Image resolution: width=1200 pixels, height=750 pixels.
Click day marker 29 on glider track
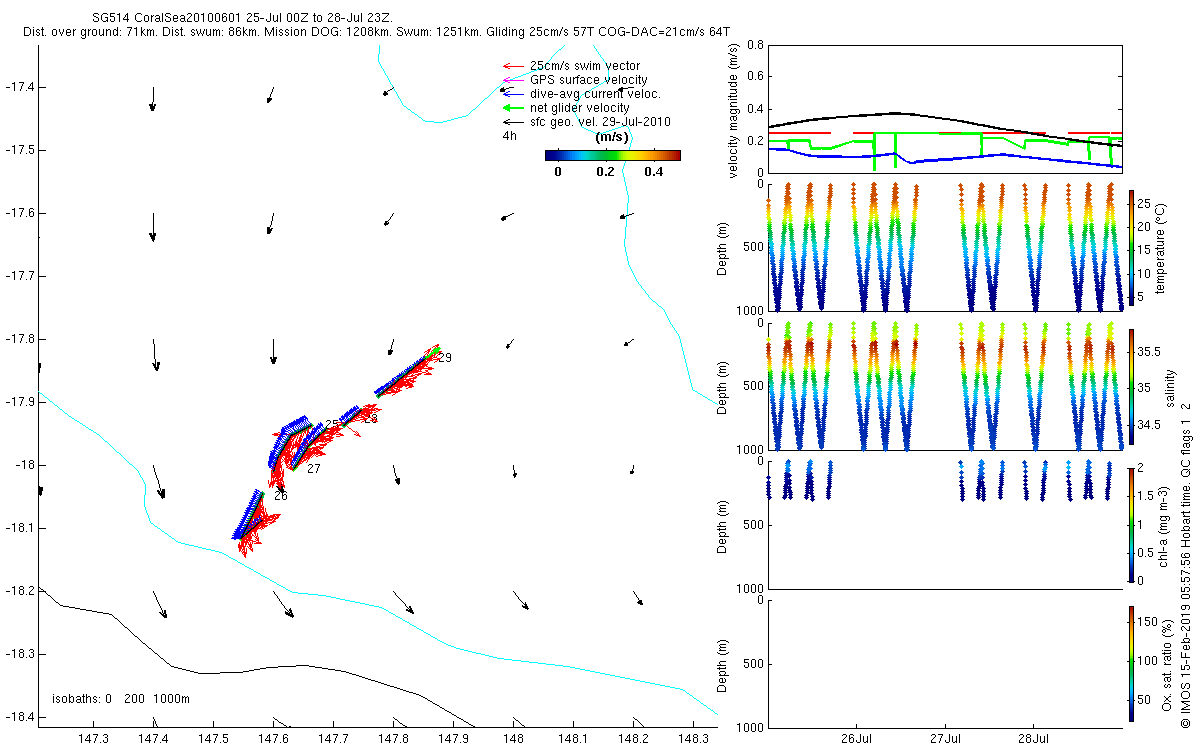coord(445,358)
